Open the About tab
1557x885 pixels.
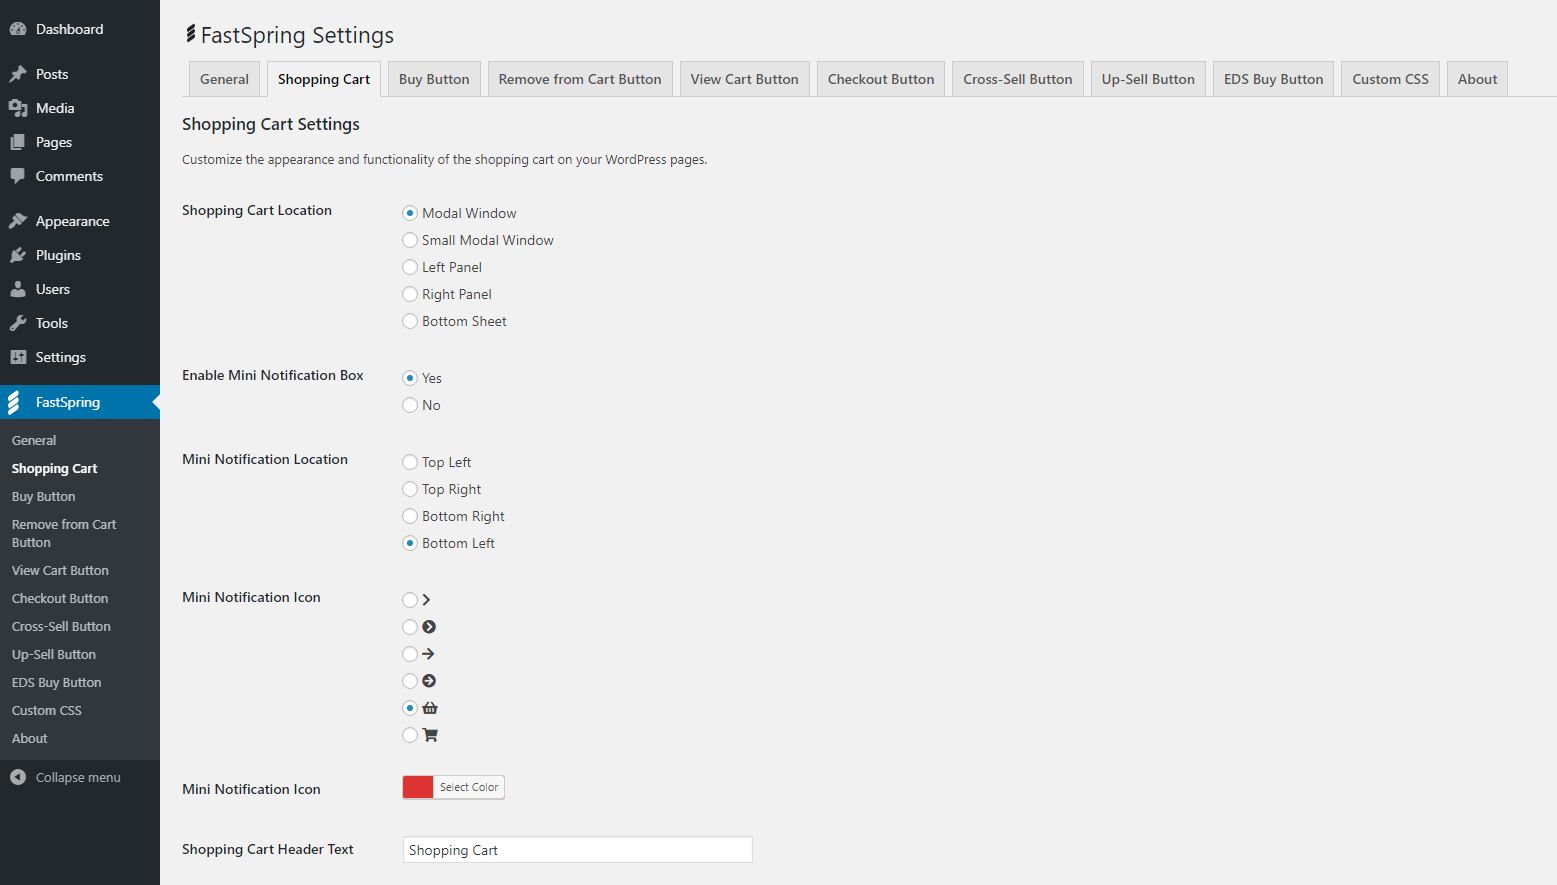coord(1477,79)
